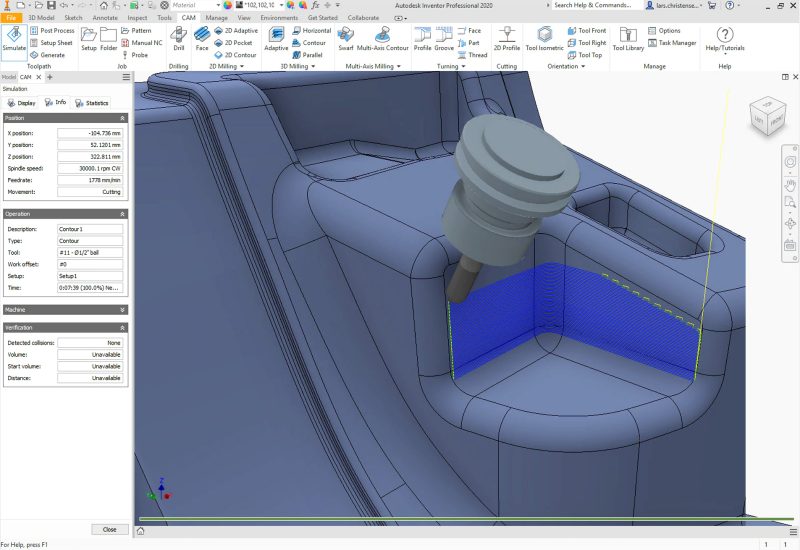Collapse the Verification section
The width and height of the screenshot is (800, 550).
pyautogui.click(x=122, y=328)
